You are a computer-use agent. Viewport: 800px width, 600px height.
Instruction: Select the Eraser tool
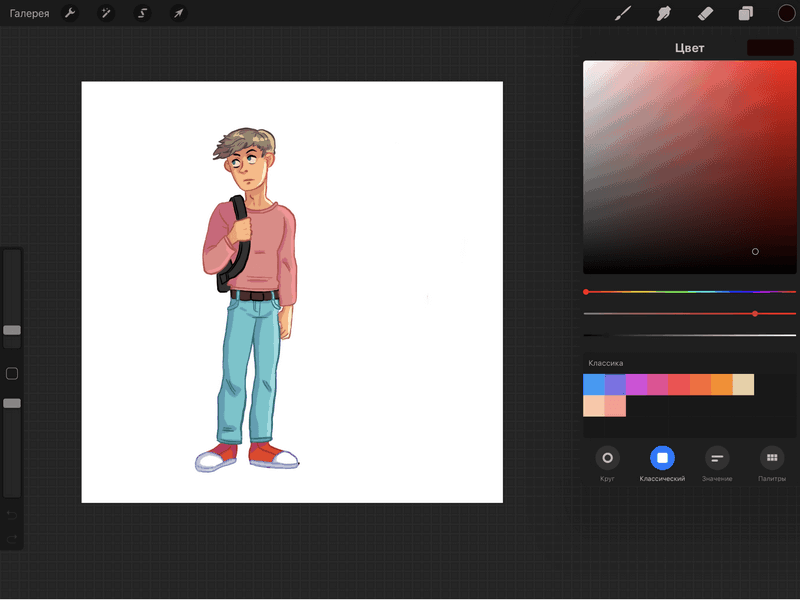pos(704,14)
